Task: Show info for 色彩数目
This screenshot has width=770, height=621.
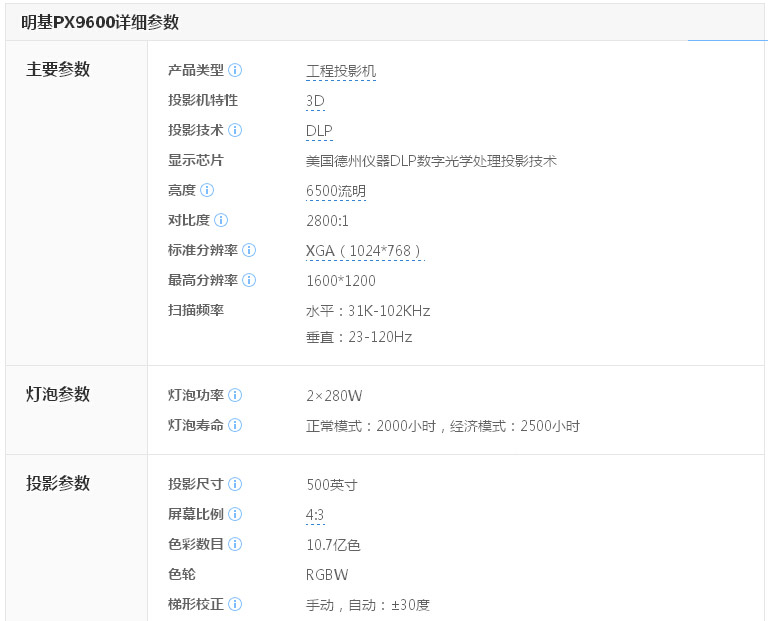Action: [235, 544]
